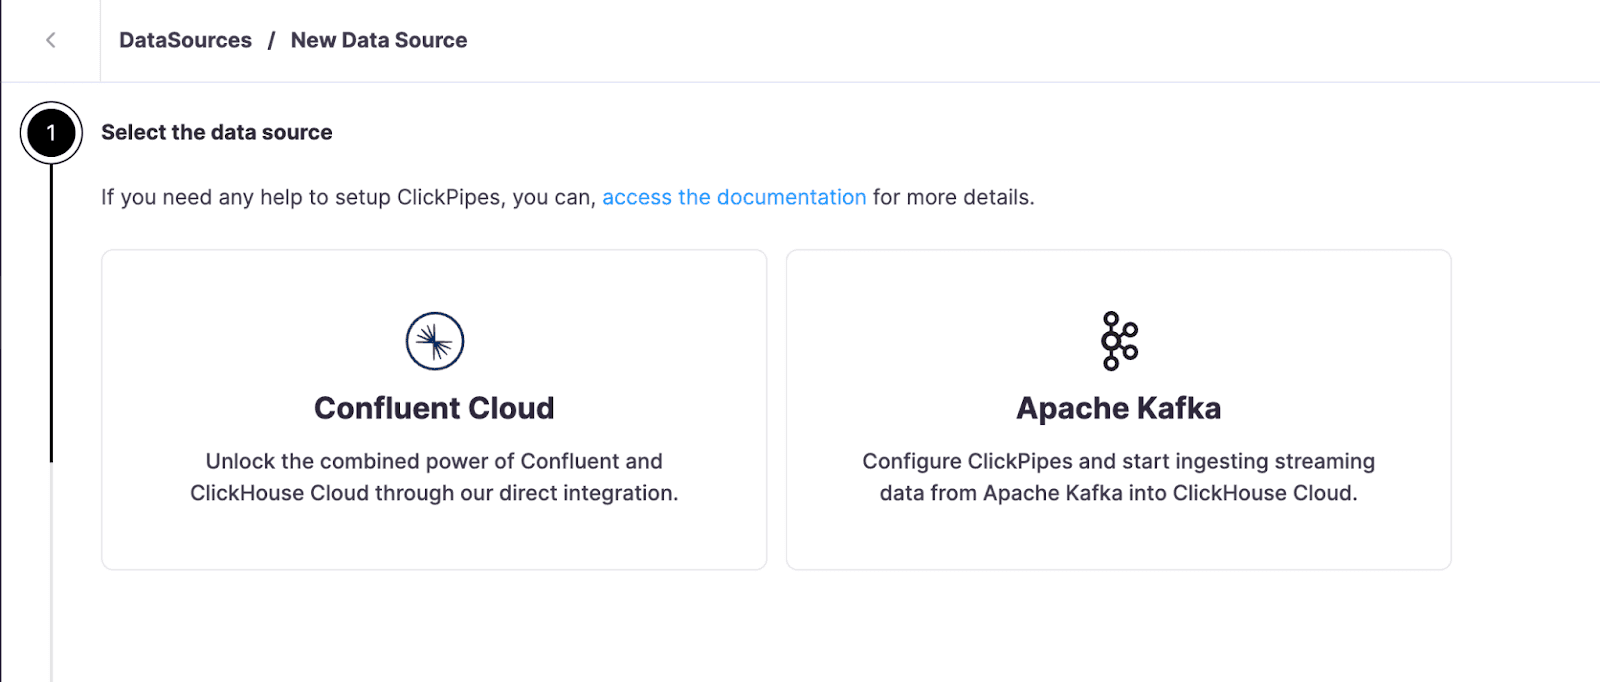Open the access the documentation link

pyautogui.click(x=734, y=197)
